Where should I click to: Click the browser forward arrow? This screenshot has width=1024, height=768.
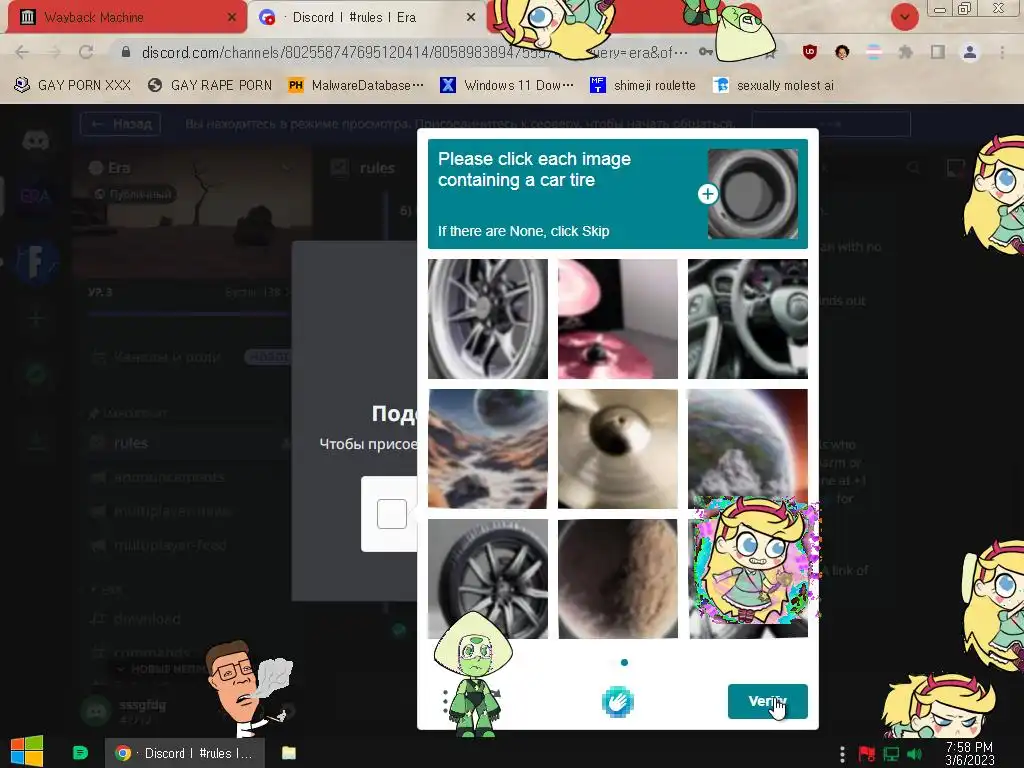[x=55, y=52]
